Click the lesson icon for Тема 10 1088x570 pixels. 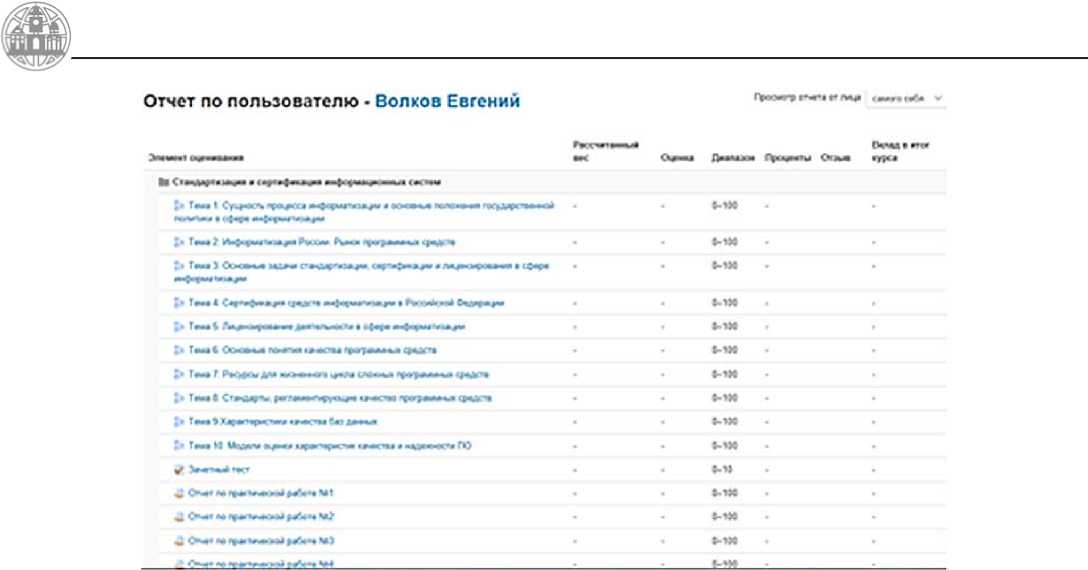tap(179, 446)
